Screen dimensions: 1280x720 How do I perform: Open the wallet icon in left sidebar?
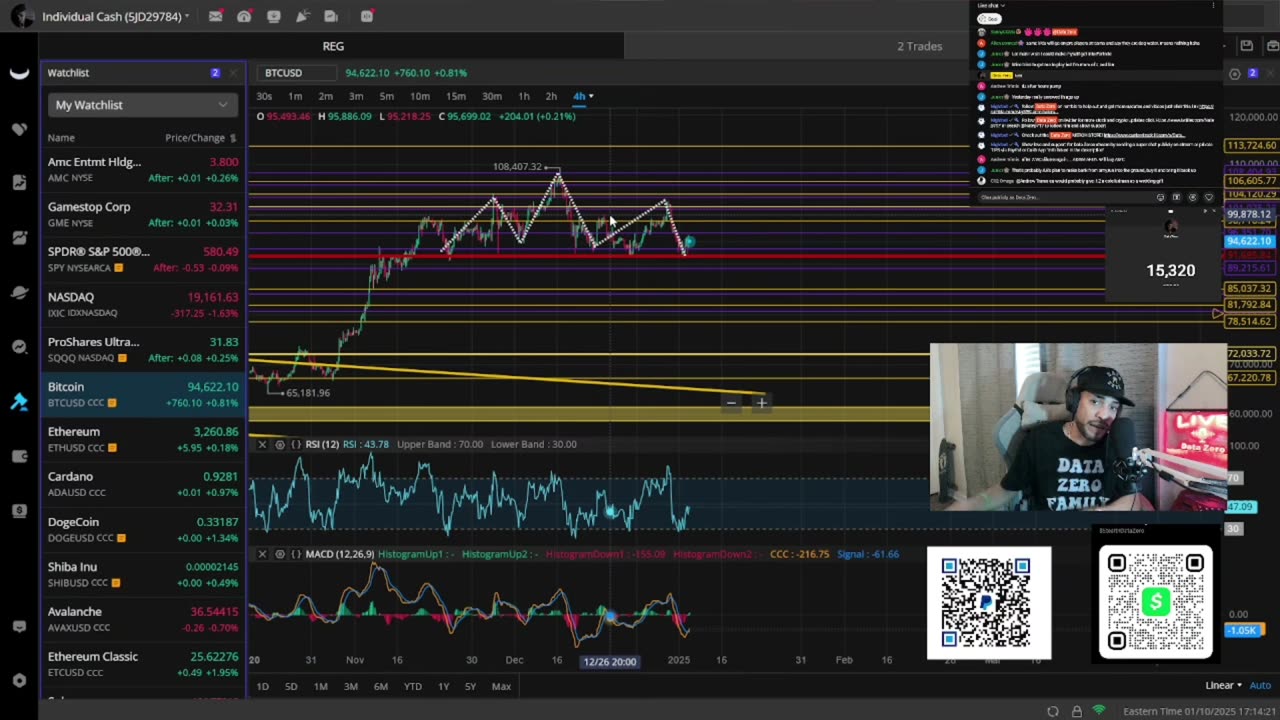tap(19, 456)
